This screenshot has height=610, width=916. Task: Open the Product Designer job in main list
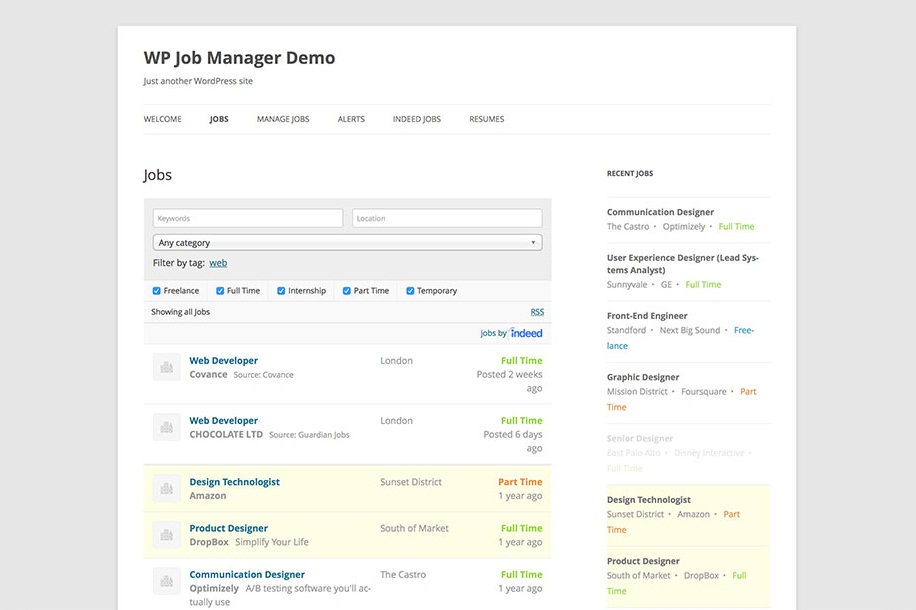[x=228, y=528]
